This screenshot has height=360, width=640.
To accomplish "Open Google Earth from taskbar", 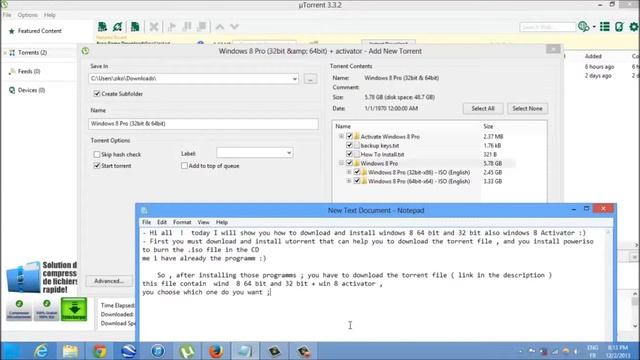I will pyautogui.click(x=129, y=351).
